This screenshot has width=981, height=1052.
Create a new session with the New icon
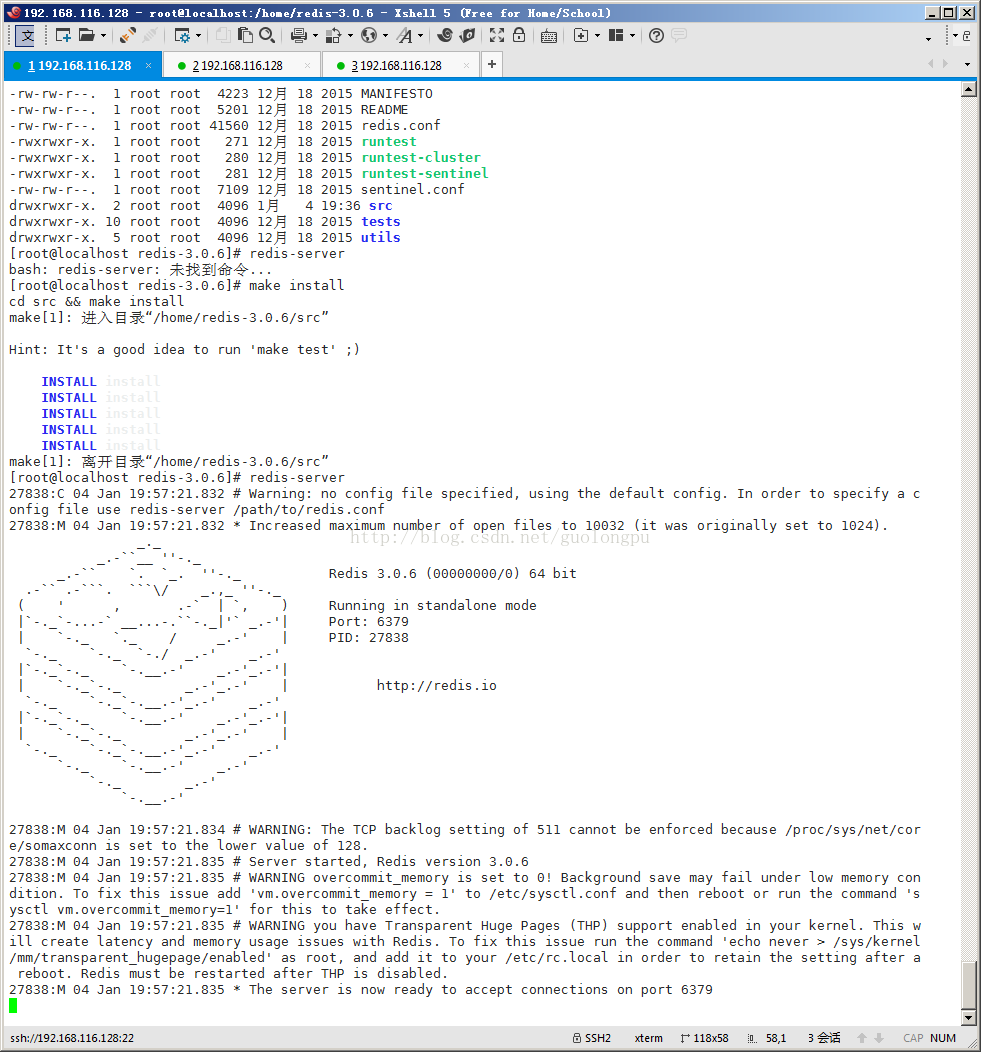[63, 36]
